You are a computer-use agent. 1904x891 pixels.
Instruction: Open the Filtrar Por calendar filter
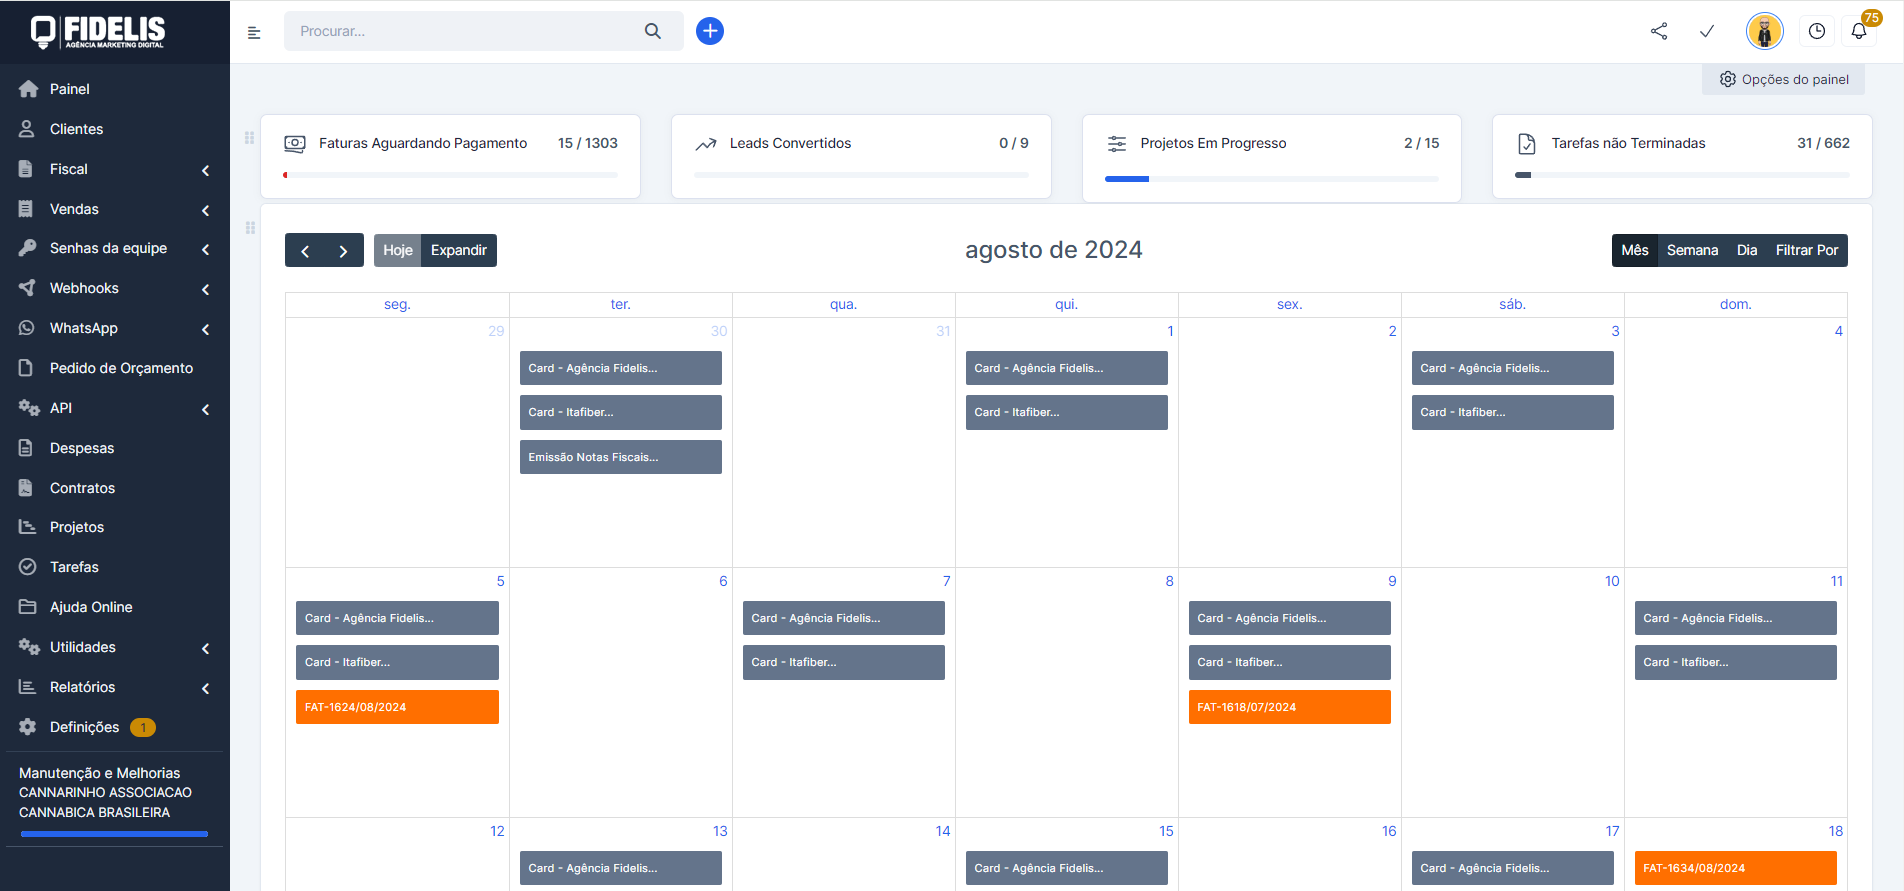(1807, 250)
